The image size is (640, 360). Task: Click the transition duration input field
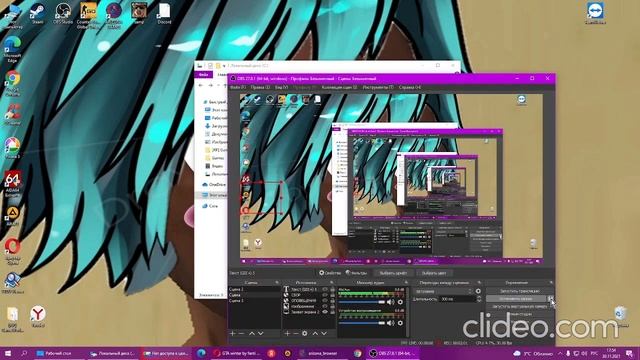(x=457, y=299)
